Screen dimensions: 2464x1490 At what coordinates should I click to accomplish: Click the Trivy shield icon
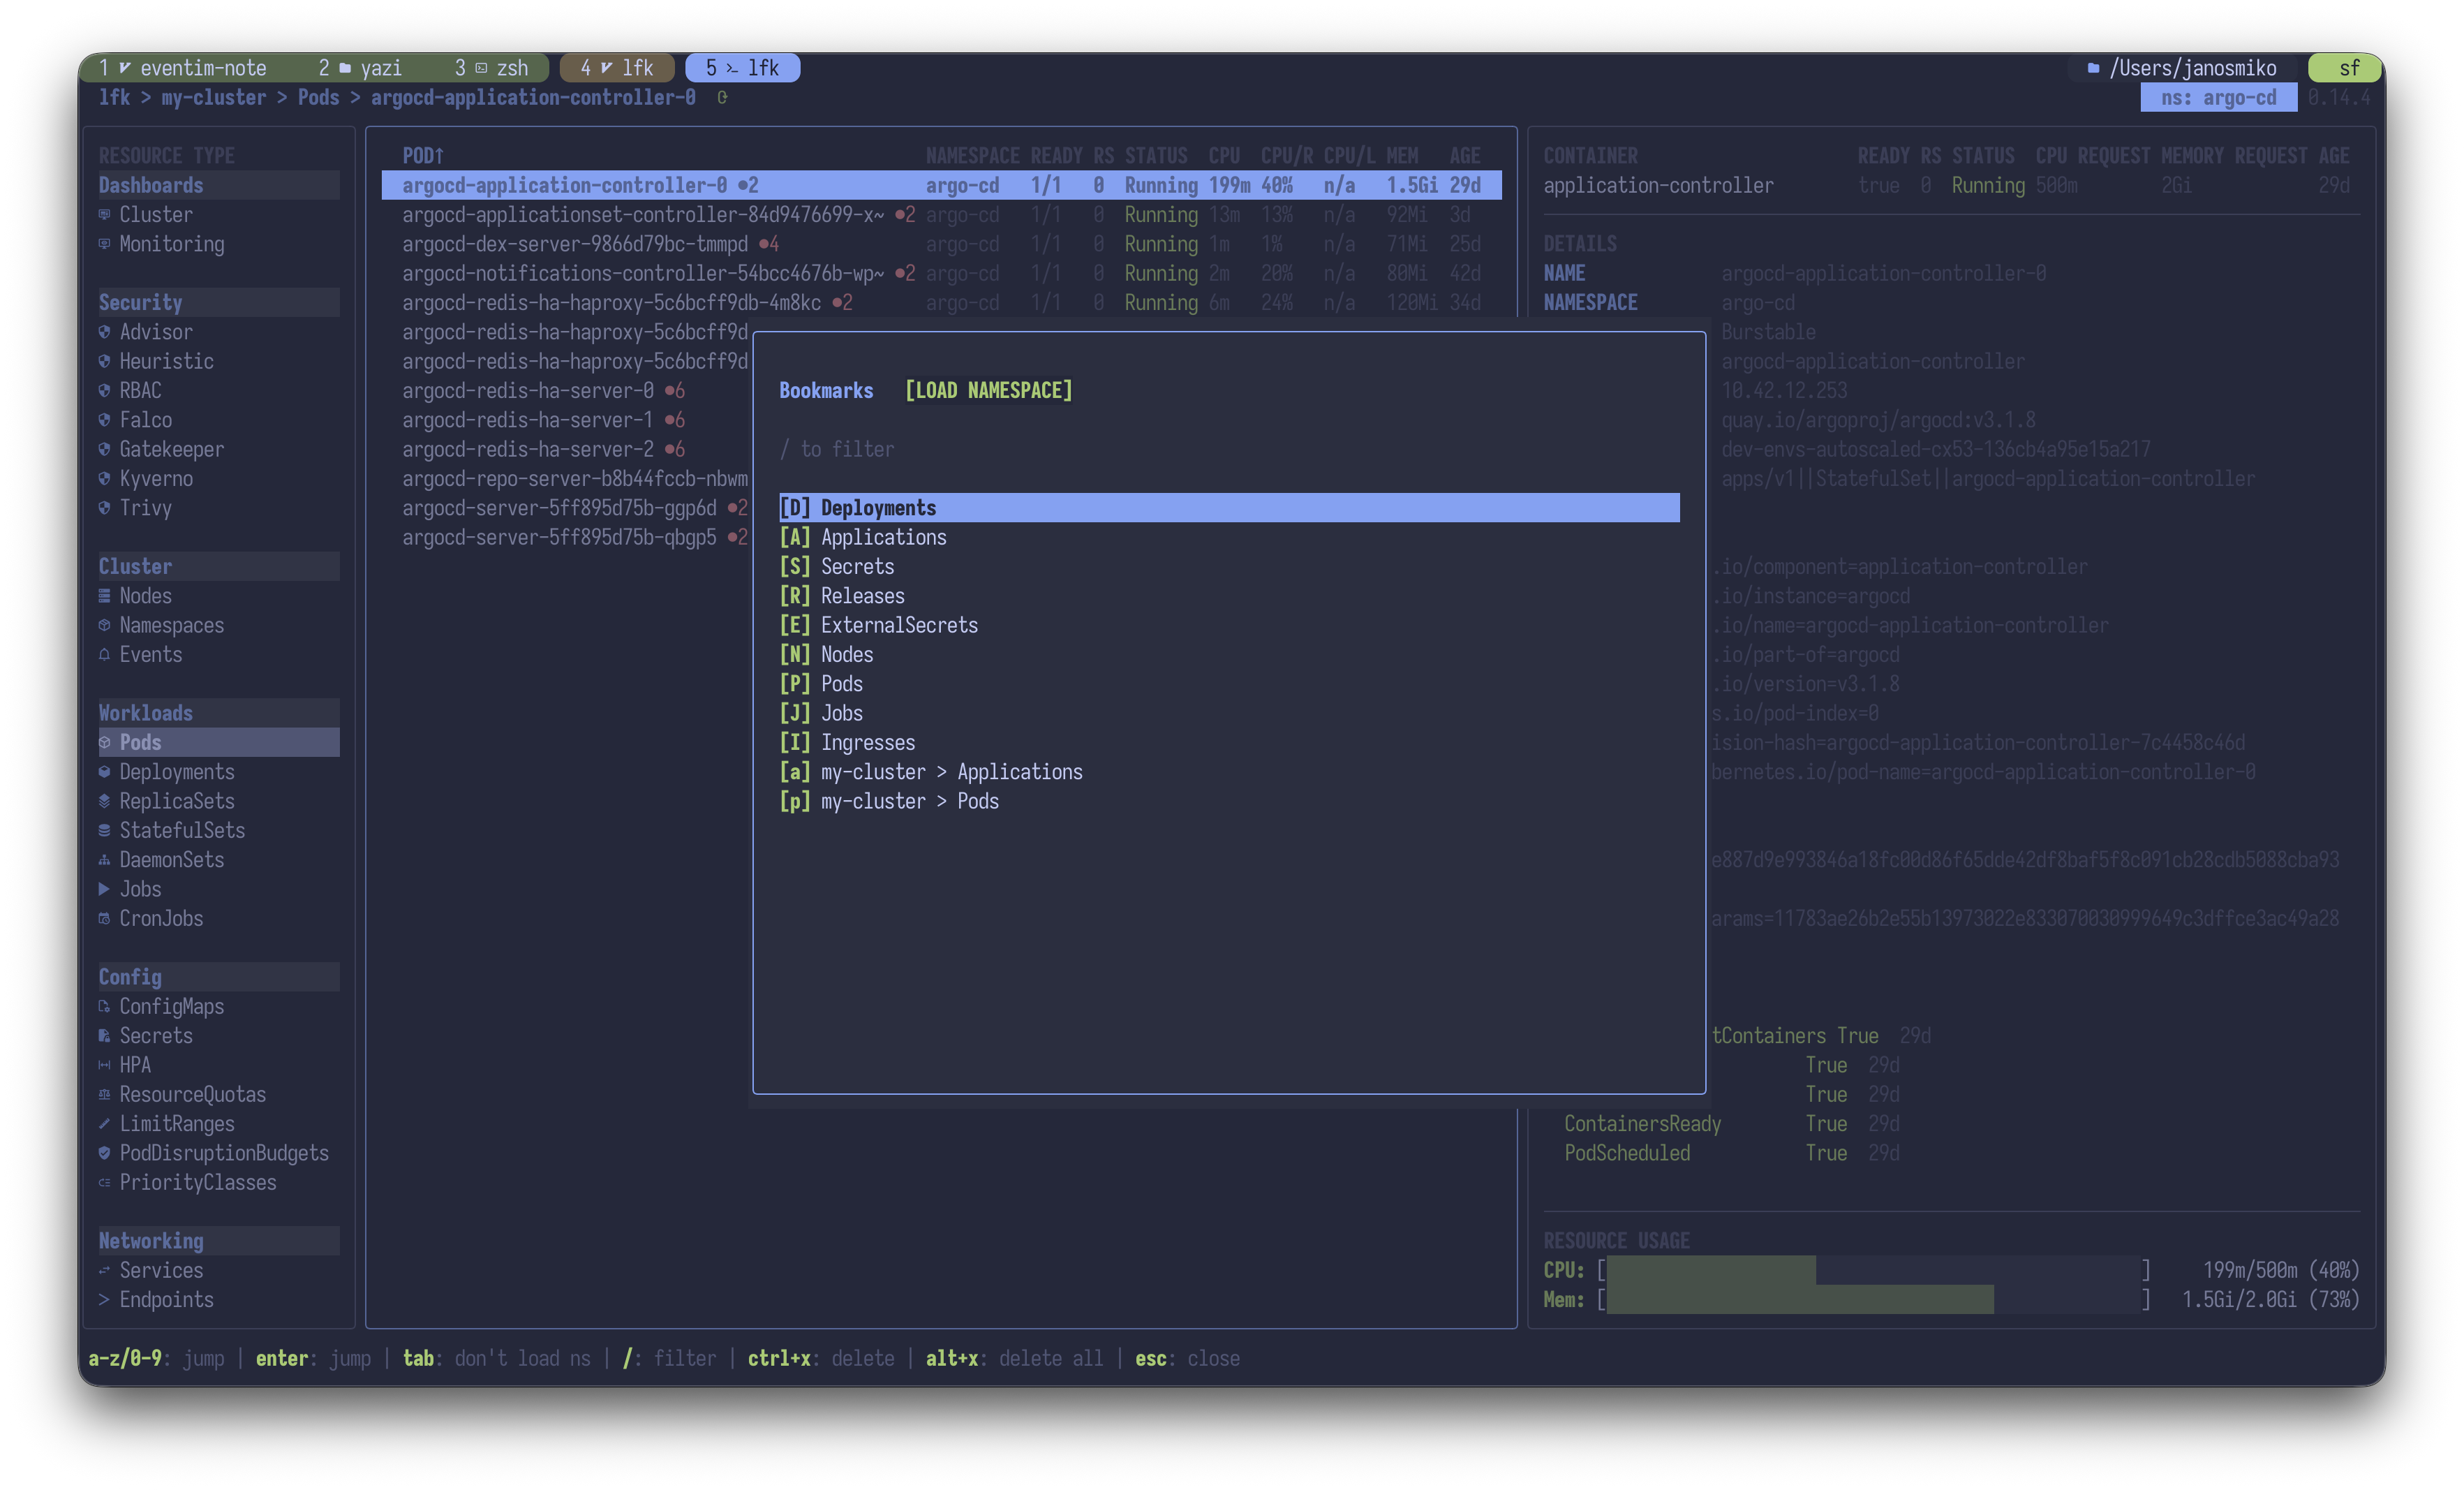[x=104, y=508]
